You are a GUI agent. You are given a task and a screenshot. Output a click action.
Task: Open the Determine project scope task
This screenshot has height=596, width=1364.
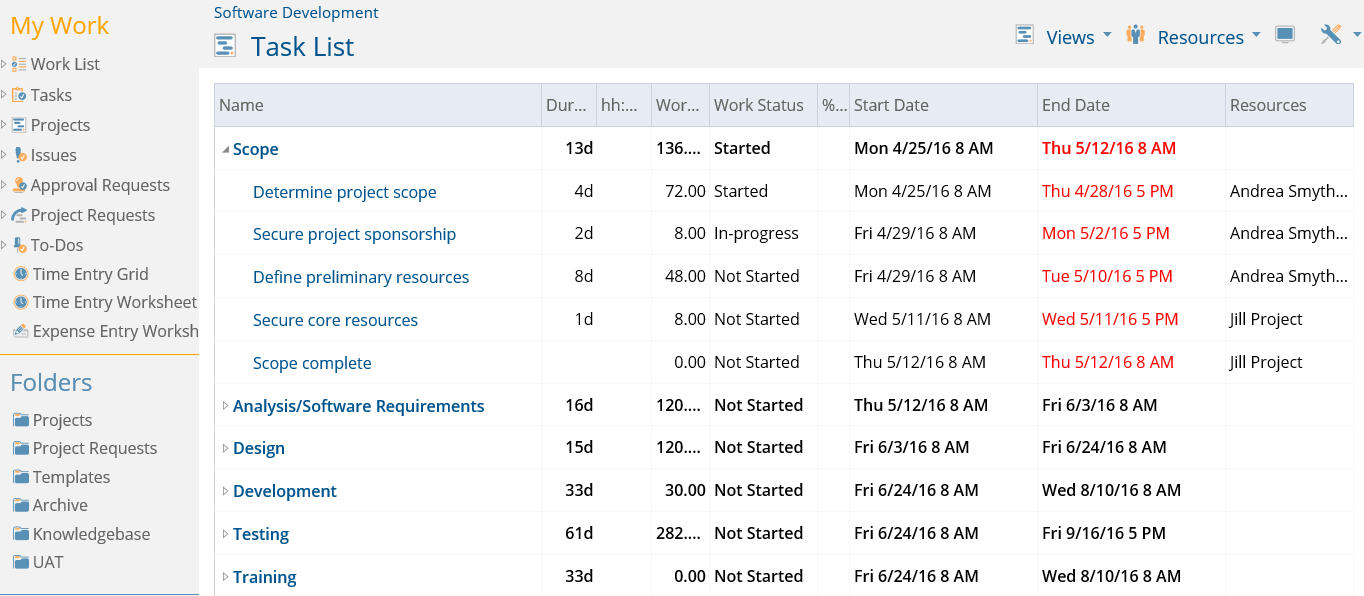tap(345, 192)
